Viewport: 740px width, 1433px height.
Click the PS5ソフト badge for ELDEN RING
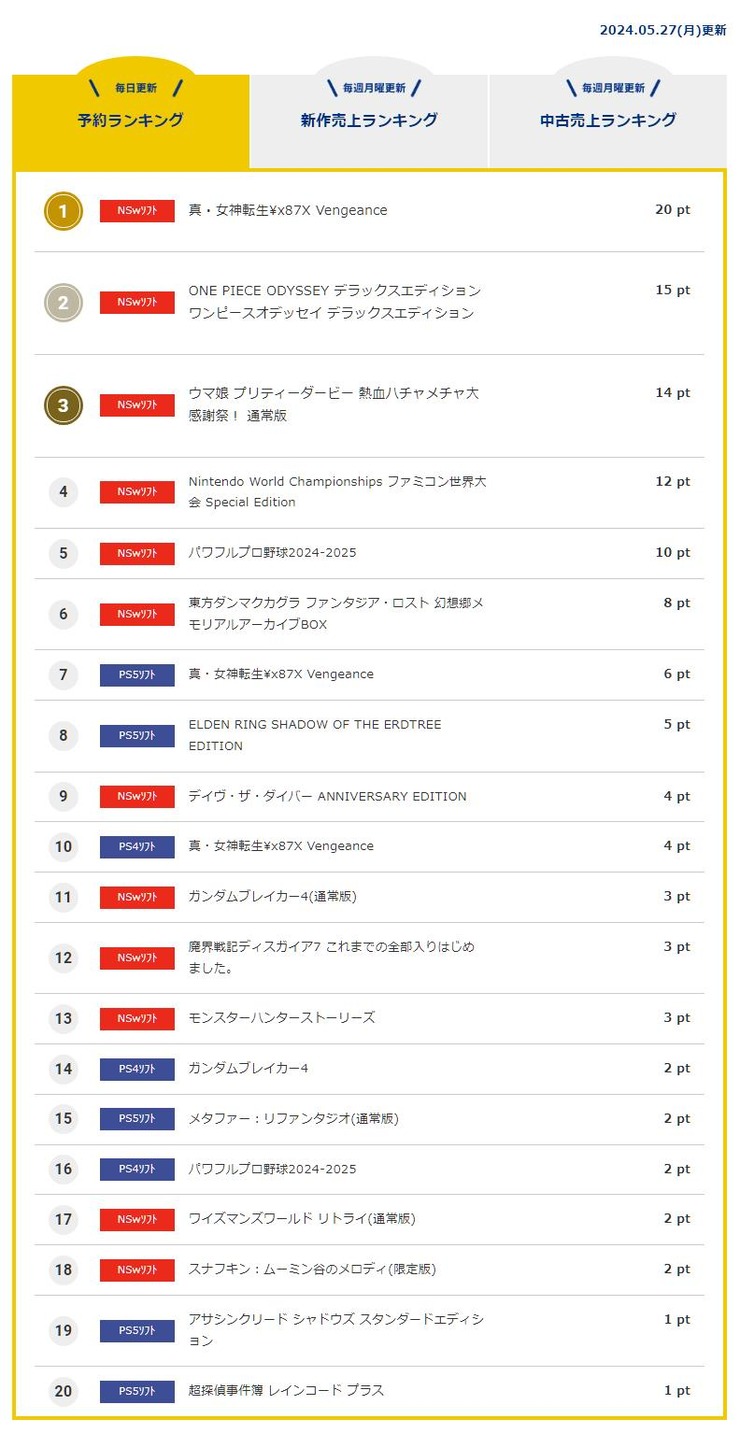coord(137,736)
